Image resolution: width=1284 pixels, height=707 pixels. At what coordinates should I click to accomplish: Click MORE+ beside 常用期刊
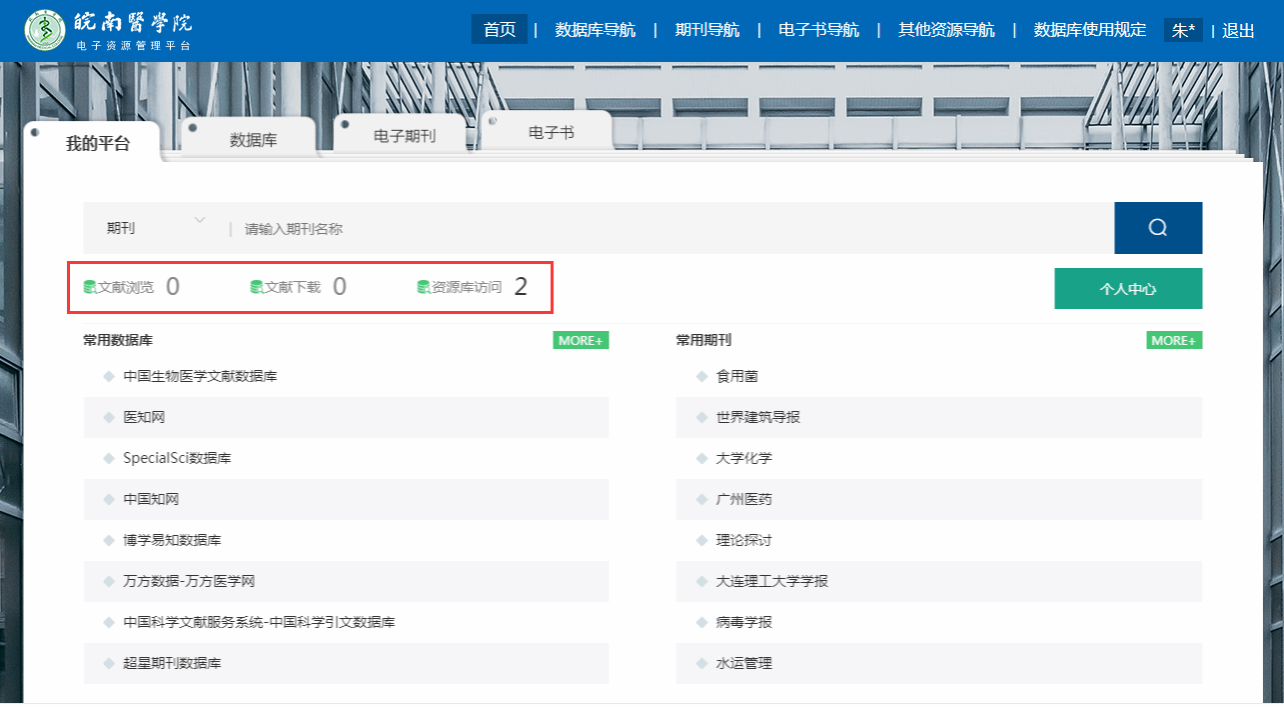point(1174,341)
